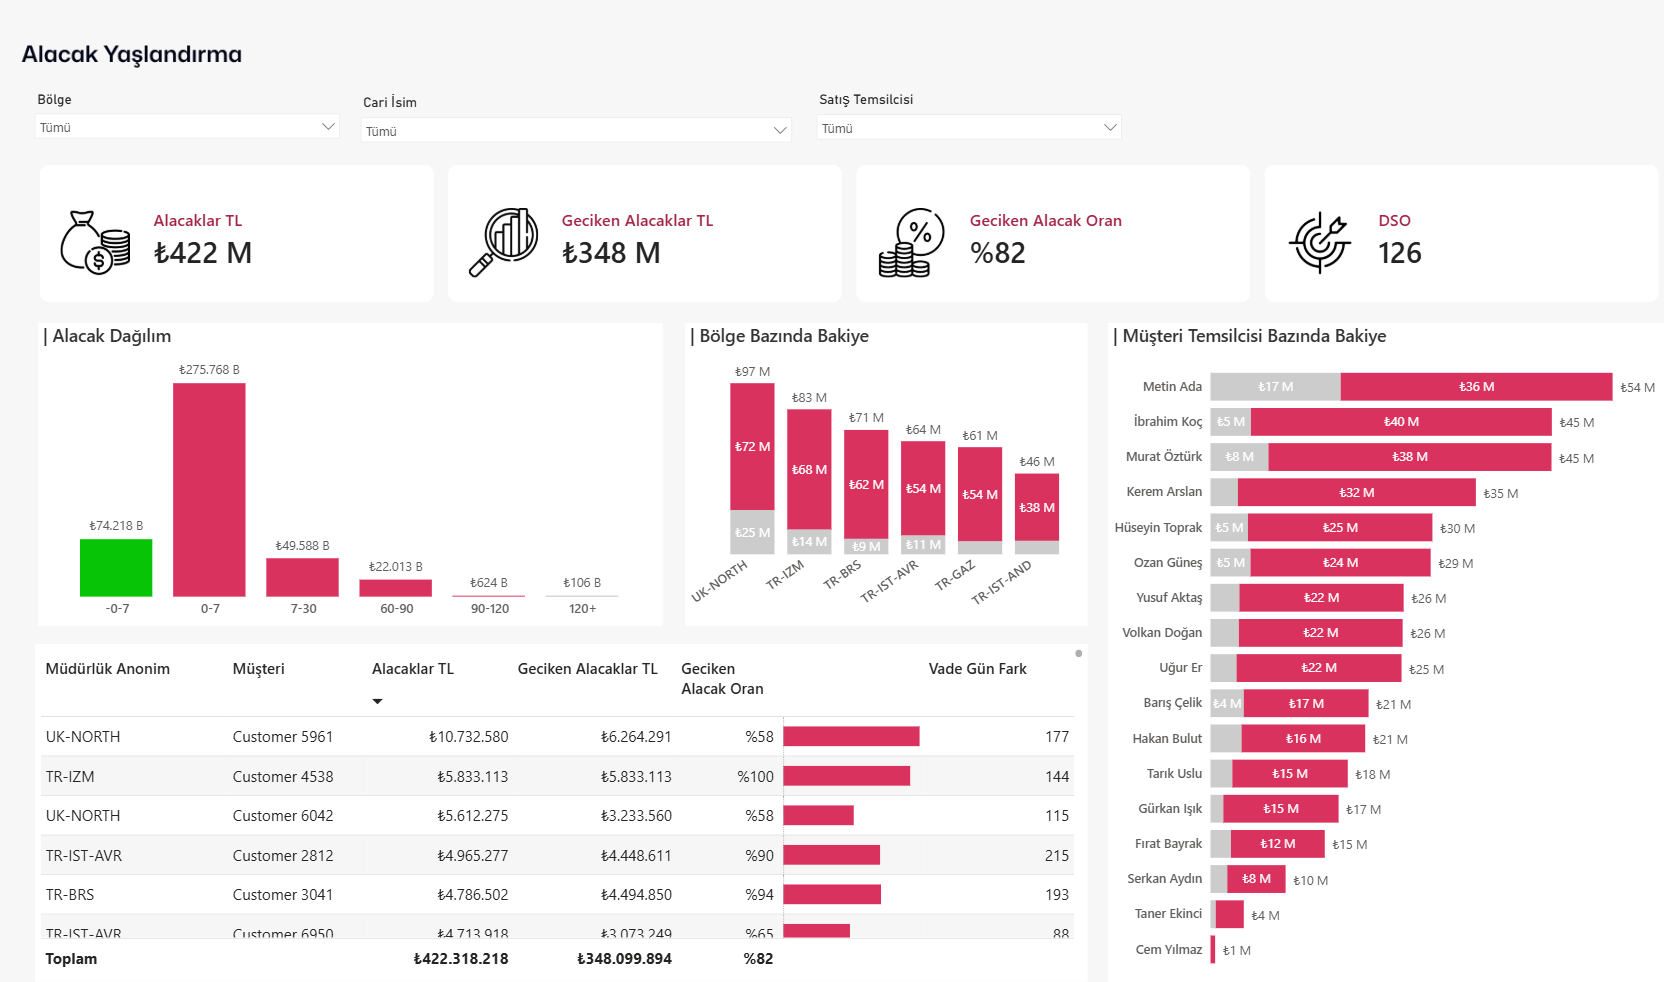Screen dimensions: 1664x982
Task: Select Murat Öztürk's red ₺38 M bar
Action: tap(1410, 457)
